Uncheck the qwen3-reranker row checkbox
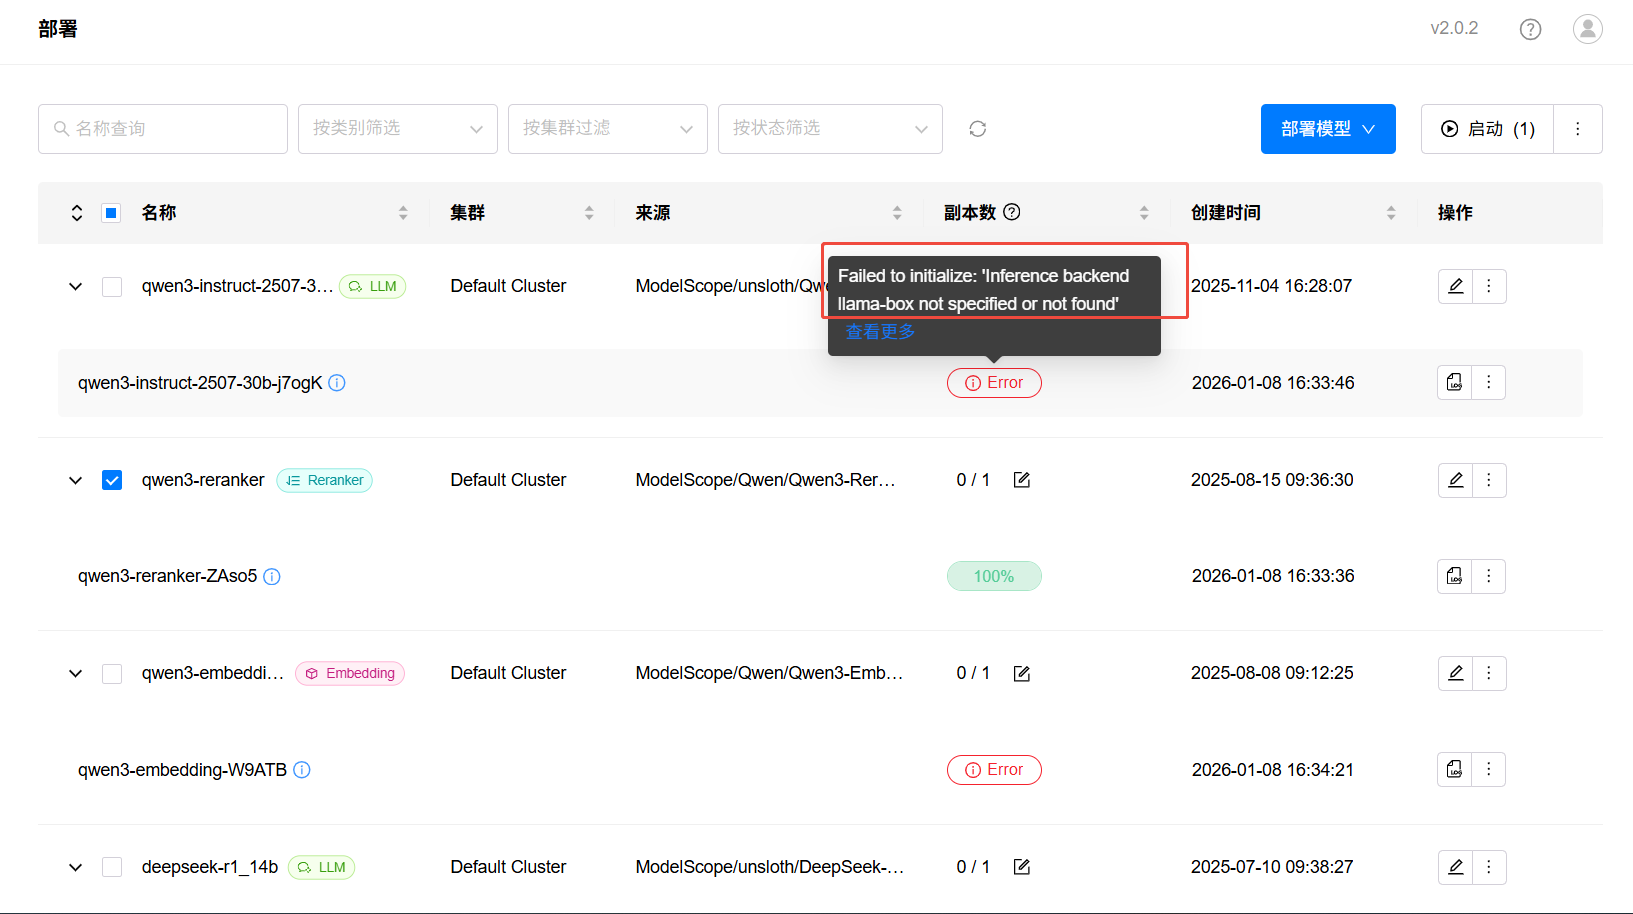 point(112,480)
